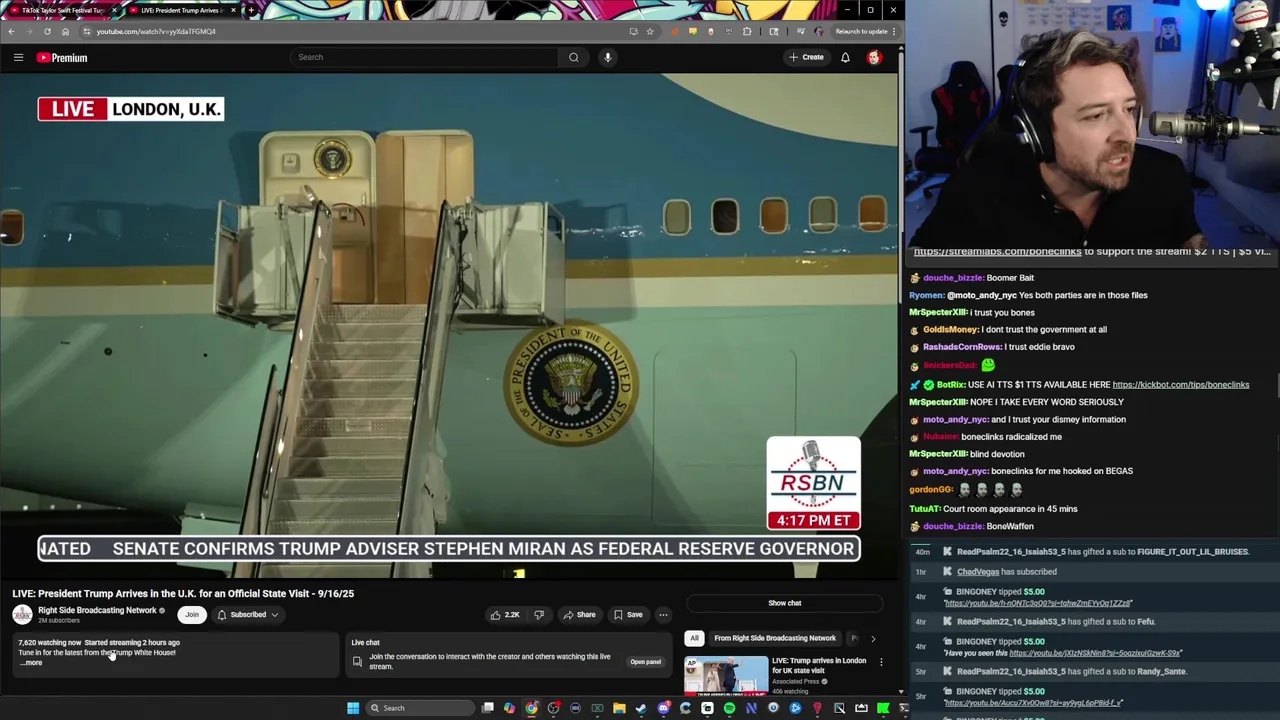Viewport: 1280px width, 720px height.
Task: Open the Create button
Action: pyautogui.click(x=806, y=58)
